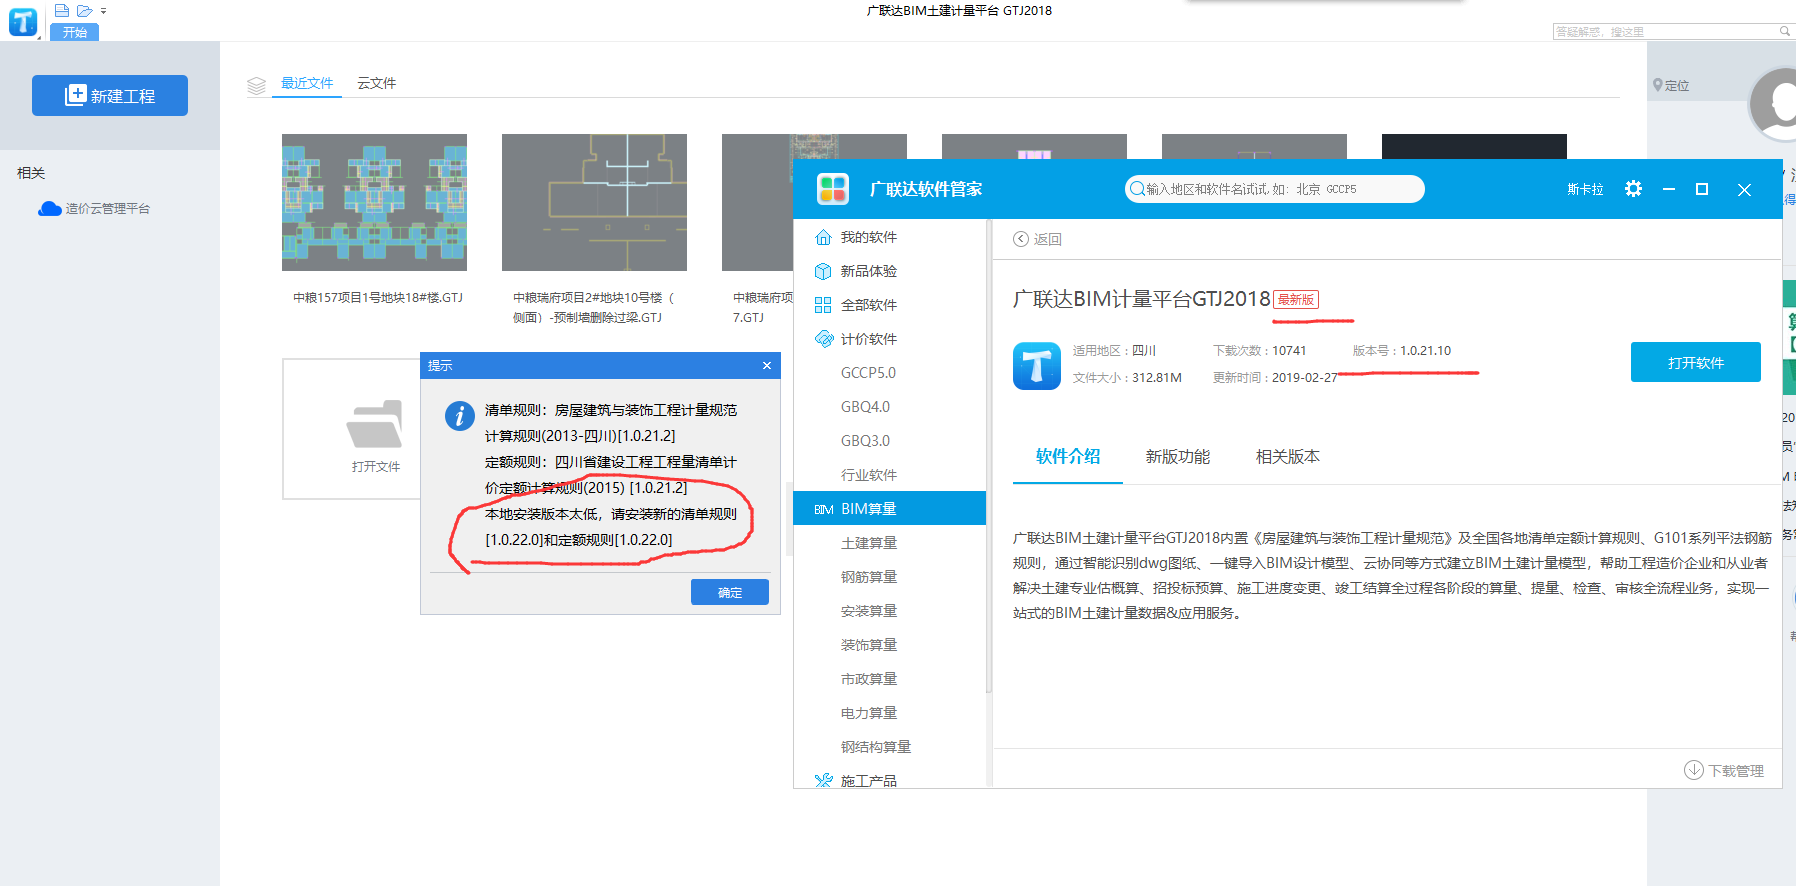Click the 全部软件 grid icon
1796x886 pixels.
(823, 305)
